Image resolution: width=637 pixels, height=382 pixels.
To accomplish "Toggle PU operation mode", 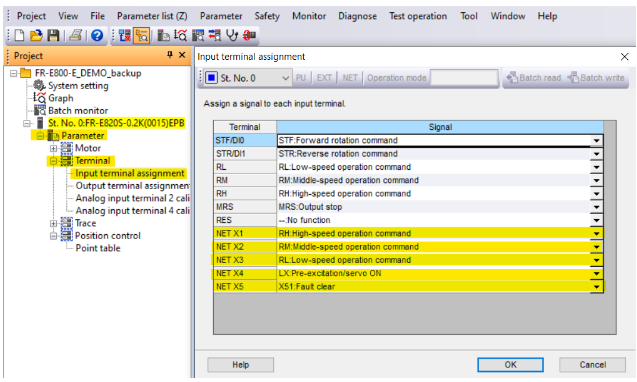I will [301, 78].
